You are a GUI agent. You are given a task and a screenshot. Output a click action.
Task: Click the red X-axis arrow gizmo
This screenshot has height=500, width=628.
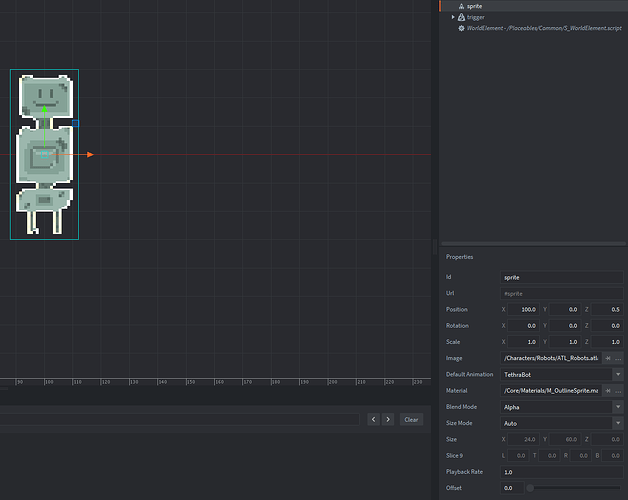pos(89,154)
